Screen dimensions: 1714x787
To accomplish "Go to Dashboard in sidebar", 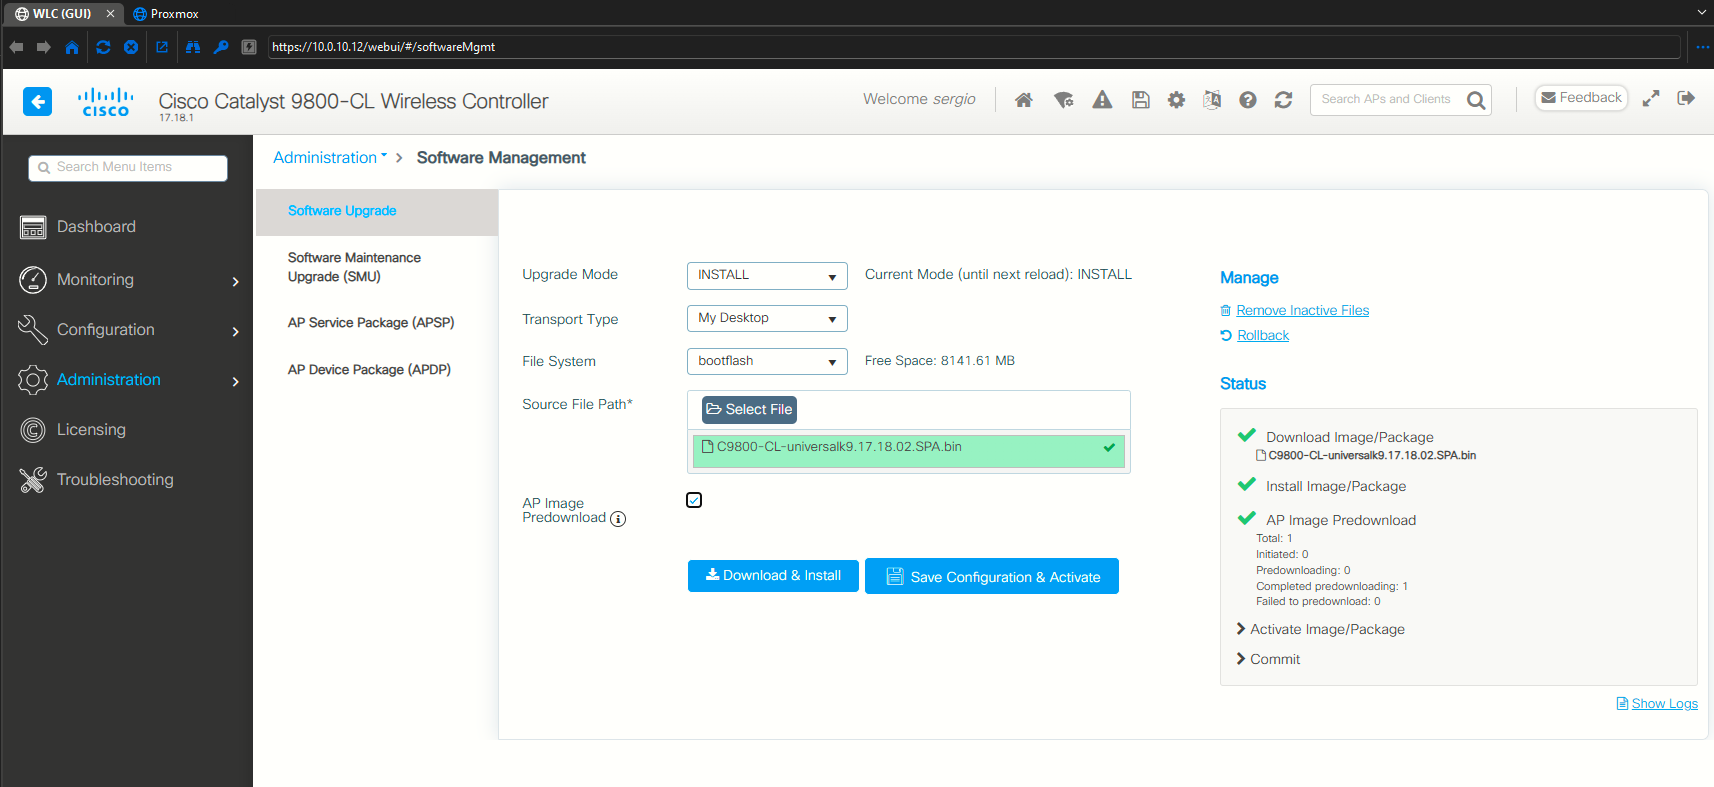I will pos(96,227).
